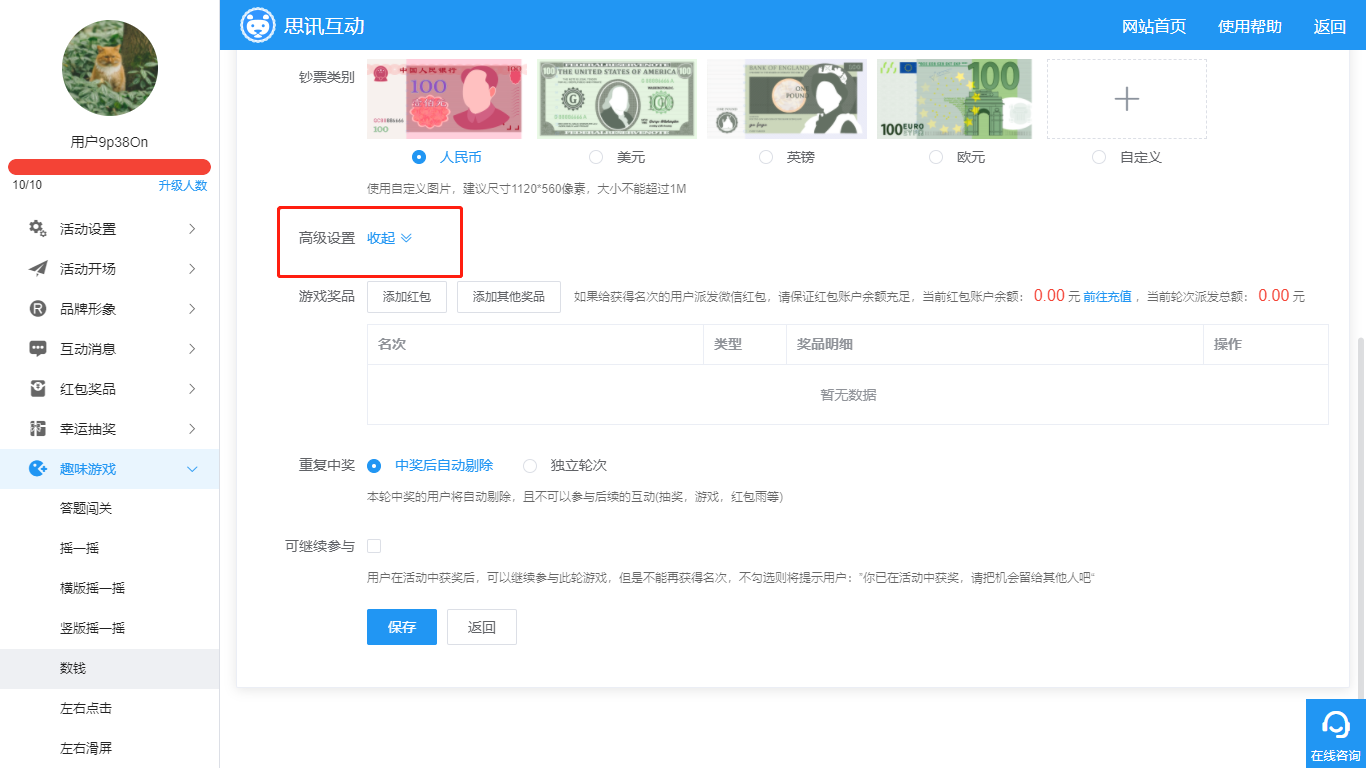Expand the 活动设置 menu chevron
Viewport: 1366px width, 768px height.
[192, 229]
